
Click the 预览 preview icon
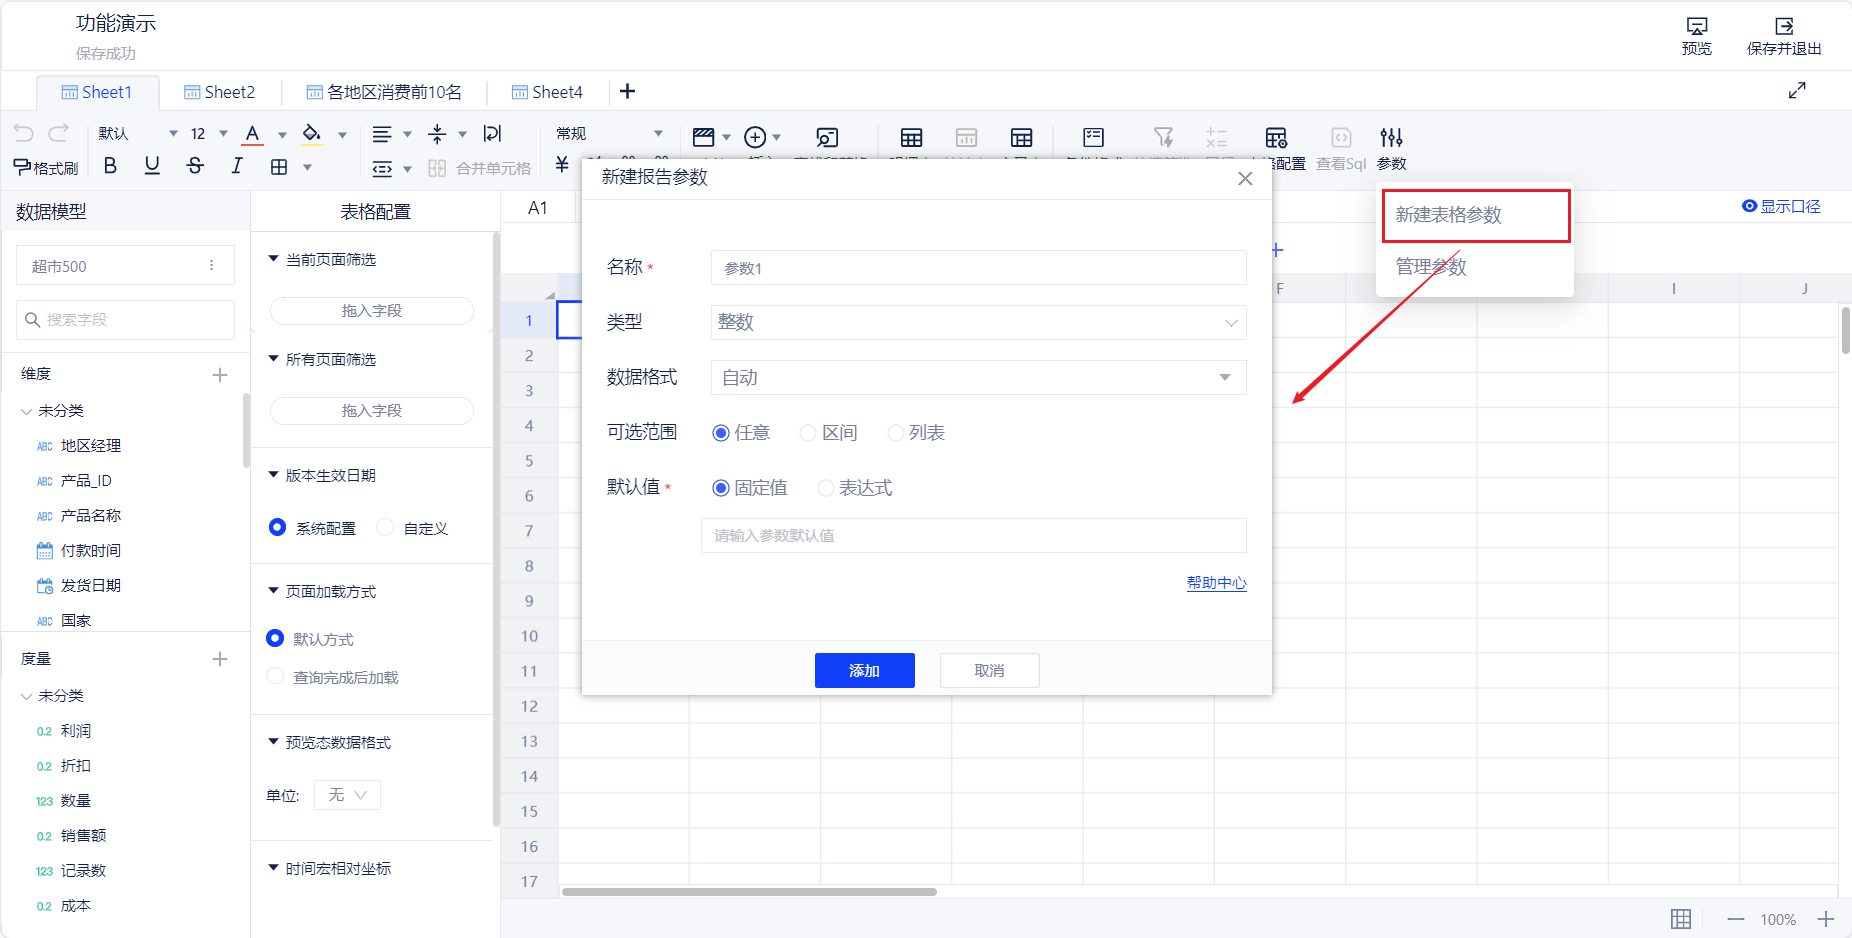point(1696,36)
